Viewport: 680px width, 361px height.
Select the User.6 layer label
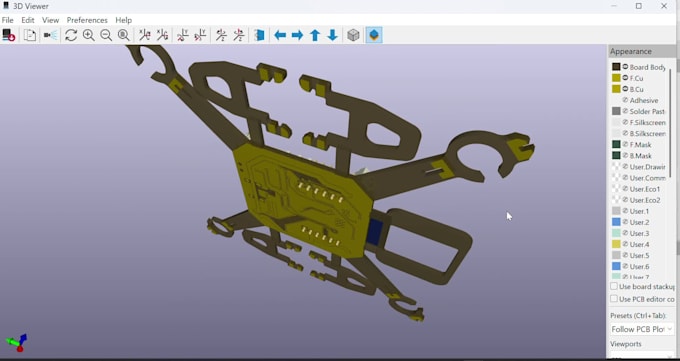pyautogui.click(x=639, y=266)
